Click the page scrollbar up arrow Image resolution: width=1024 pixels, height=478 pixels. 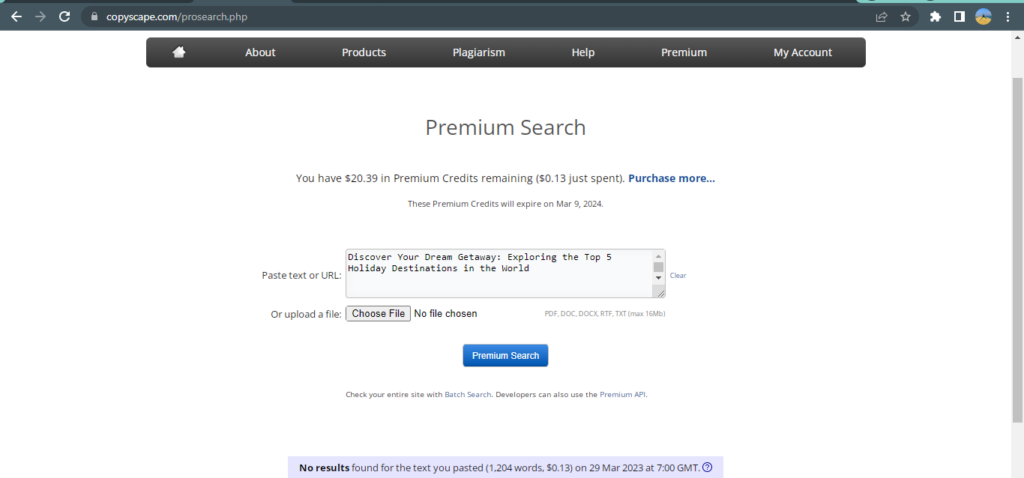pos(1017,37)
